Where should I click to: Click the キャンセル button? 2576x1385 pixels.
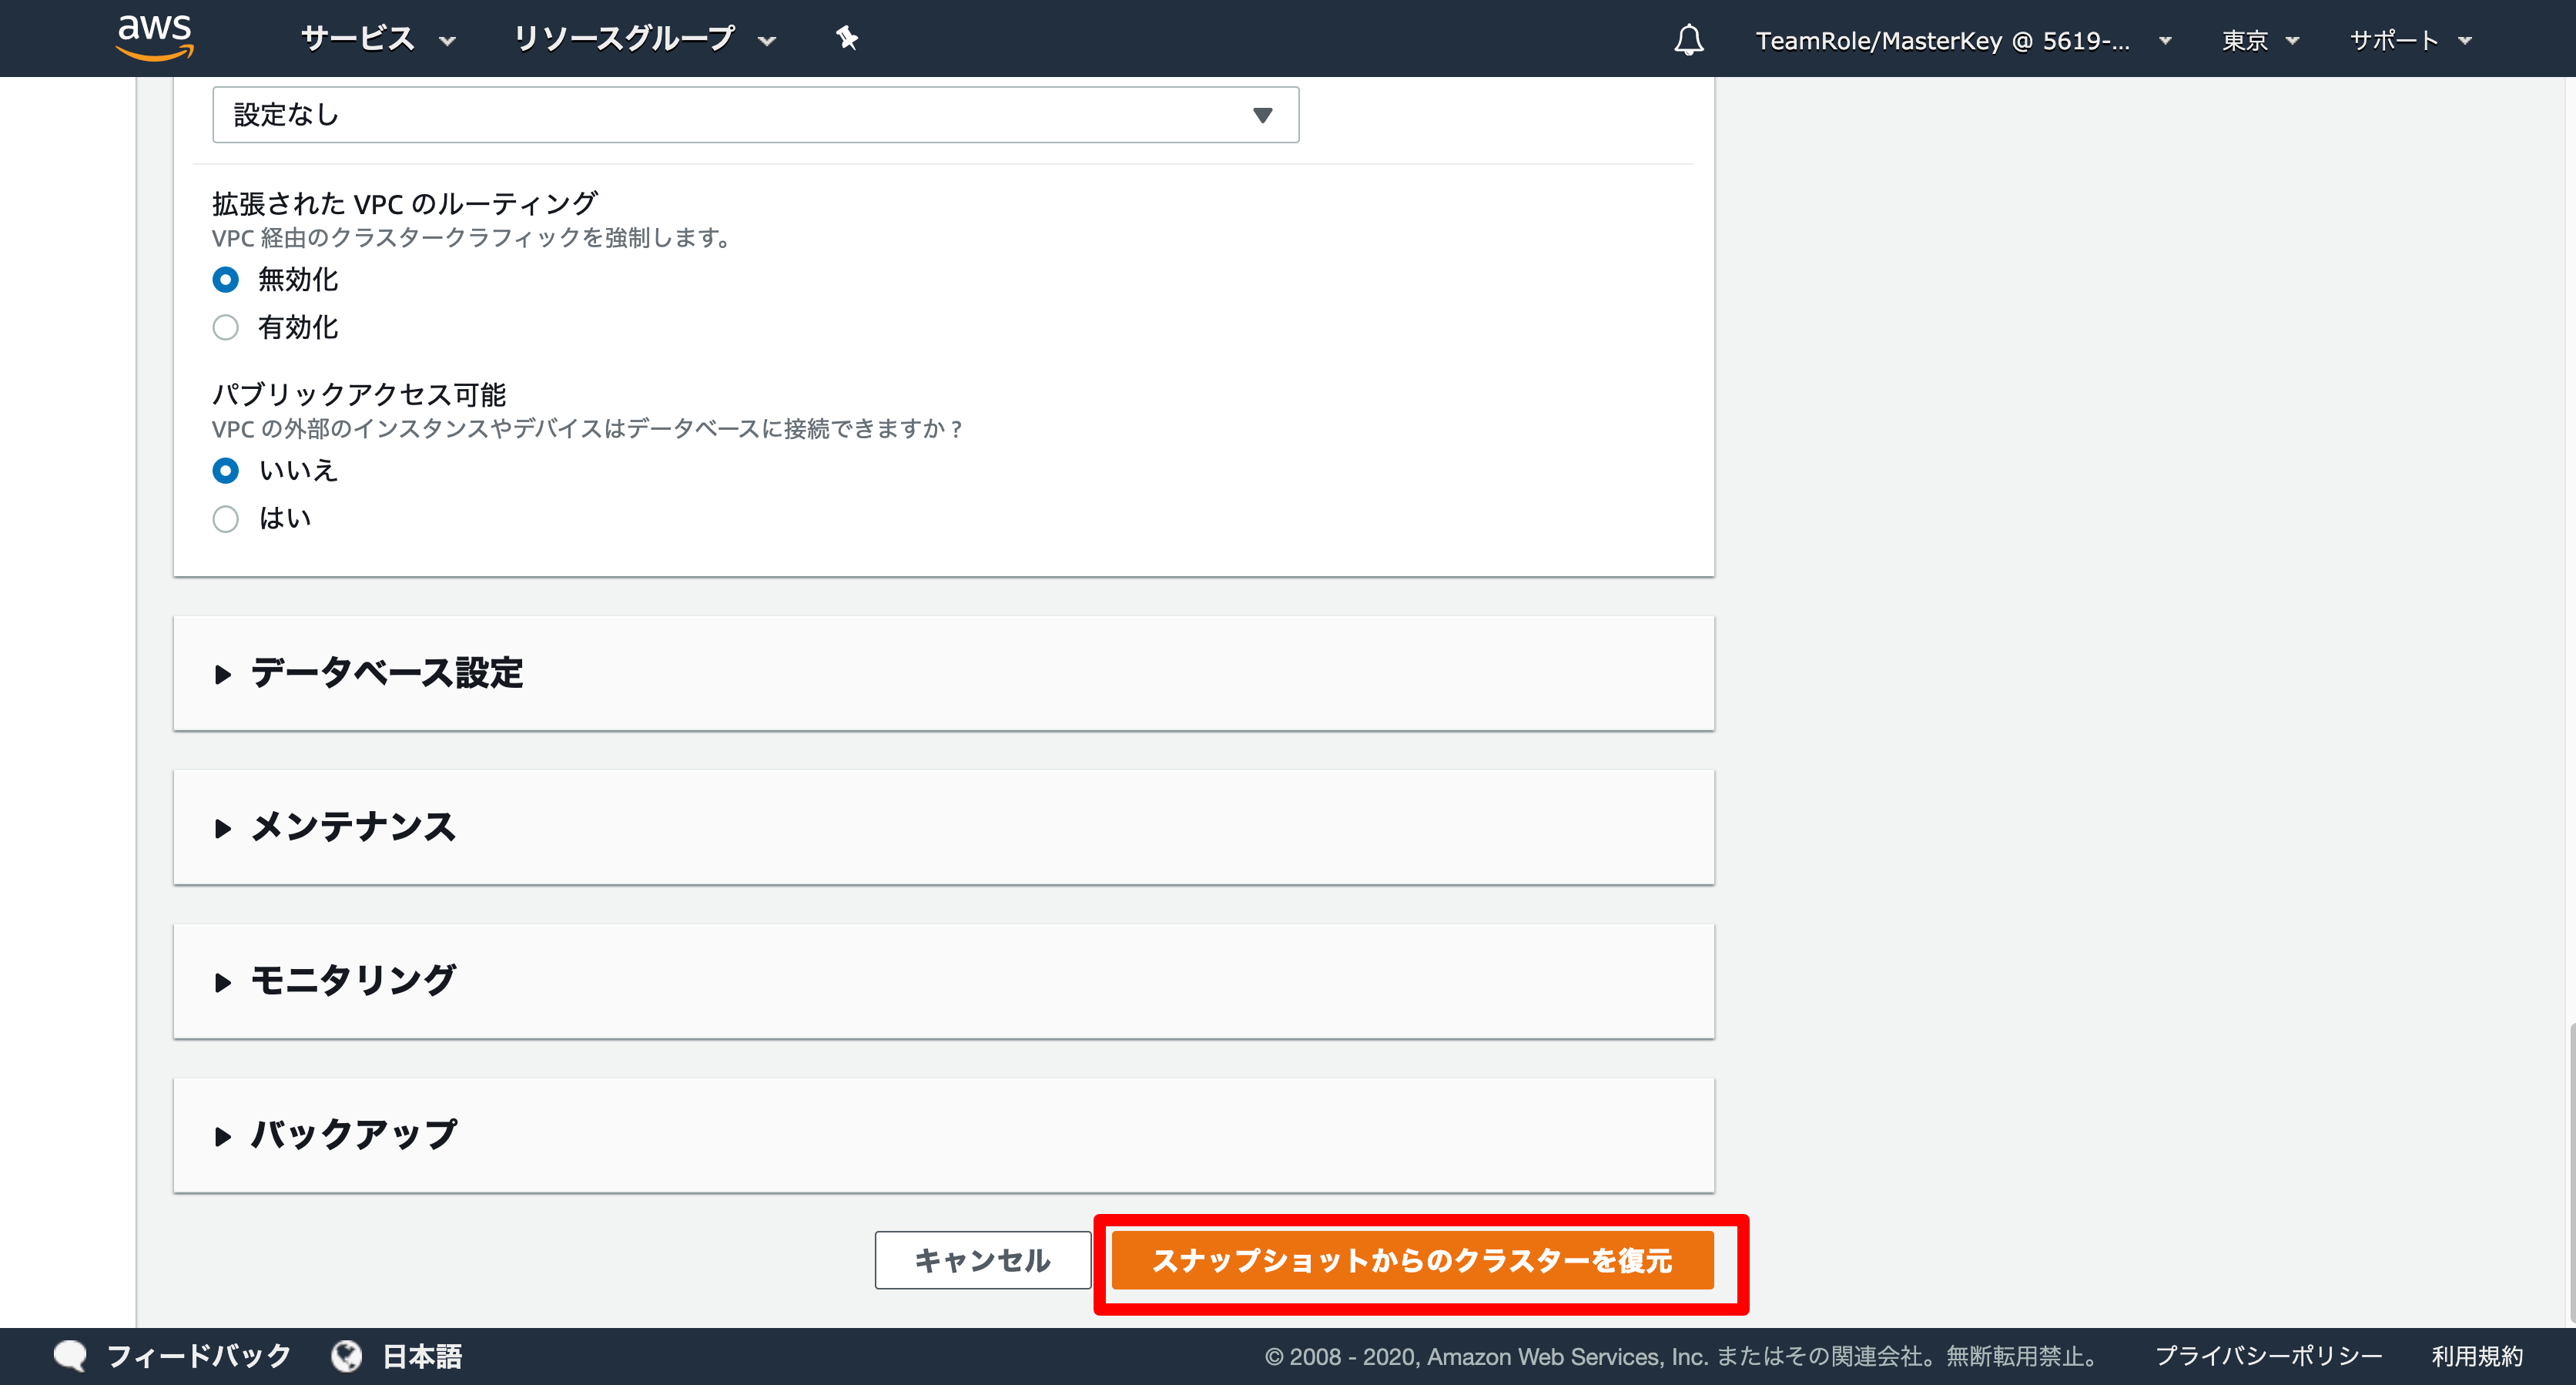point(982,1260)
